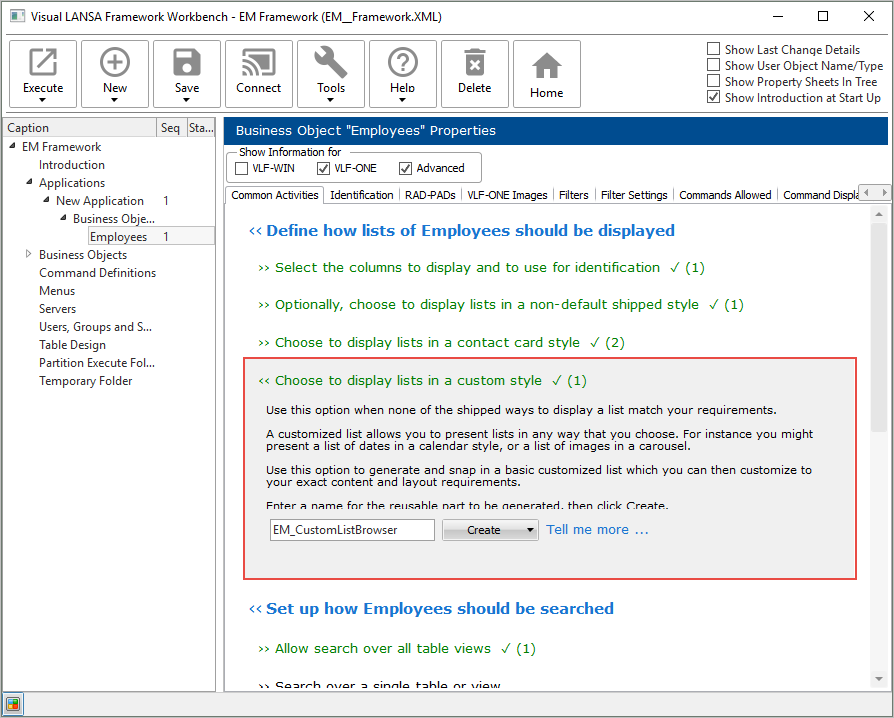Open the Save dropdown arrow
The width and height of the screenshot is (894, 718).
(x=186, y=100)
